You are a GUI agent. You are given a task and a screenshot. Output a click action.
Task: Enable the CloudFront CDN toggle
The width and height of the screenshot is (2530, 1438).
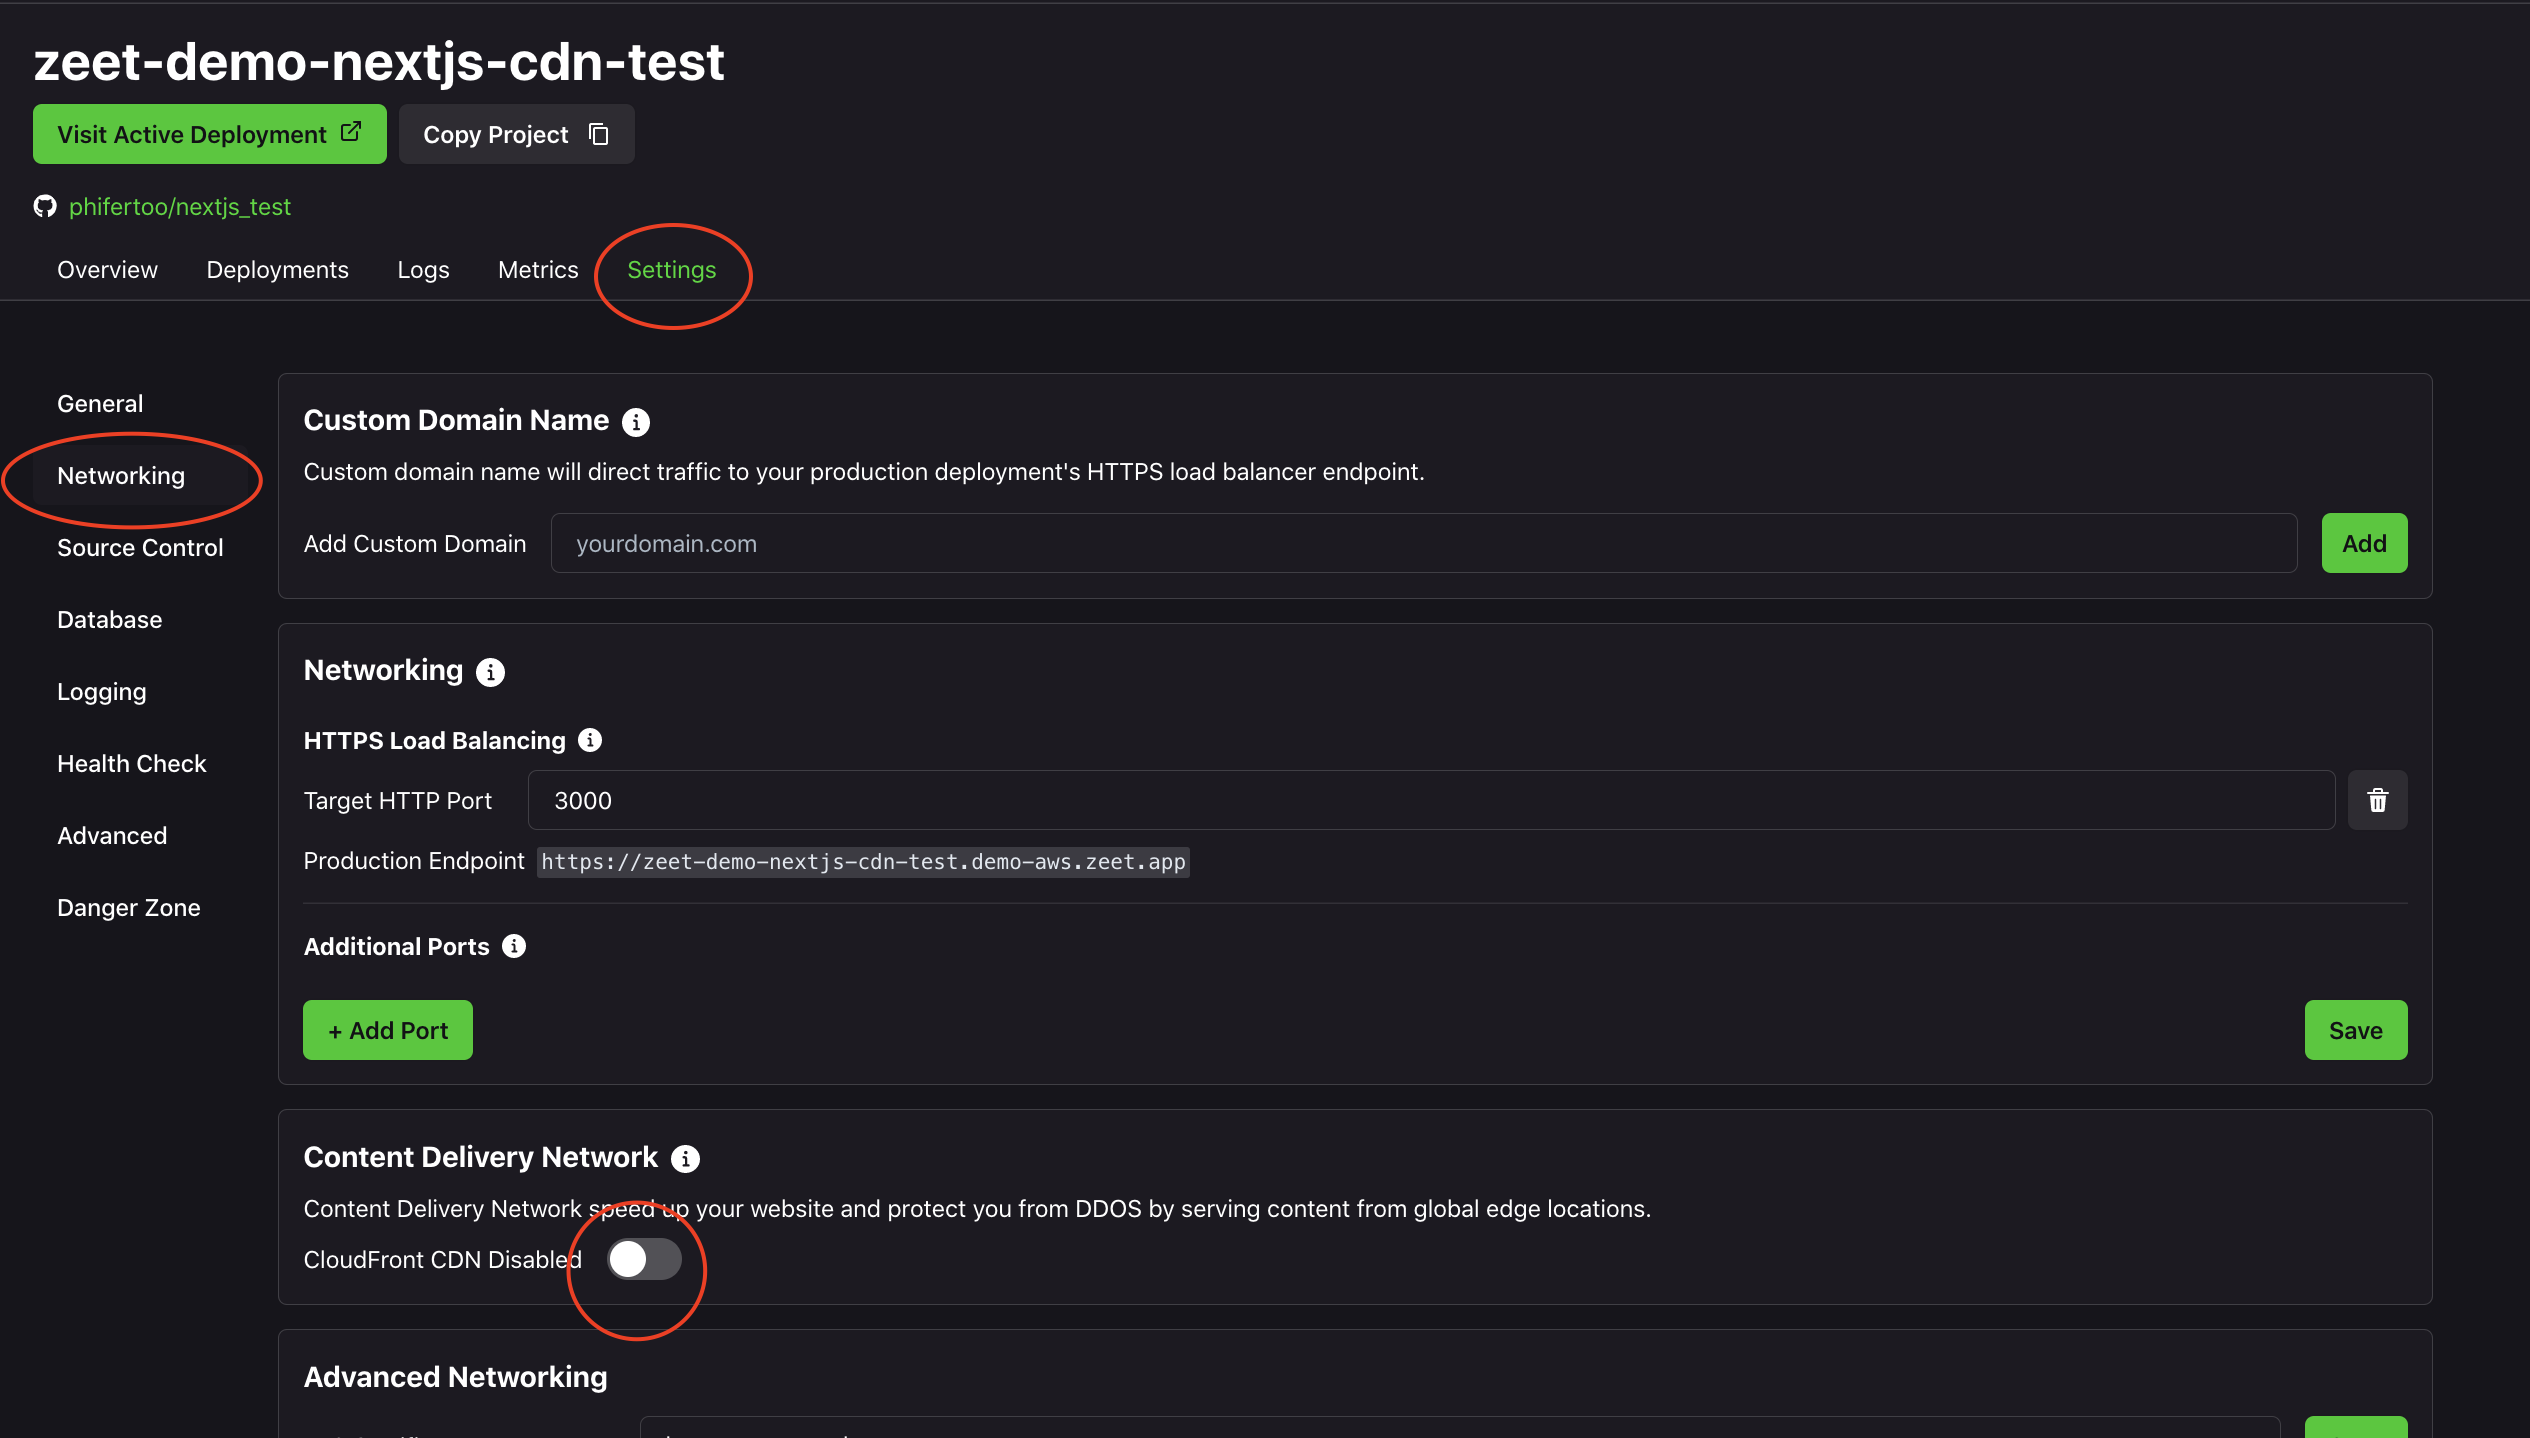pyautogui.click(x=644, y=1259)
